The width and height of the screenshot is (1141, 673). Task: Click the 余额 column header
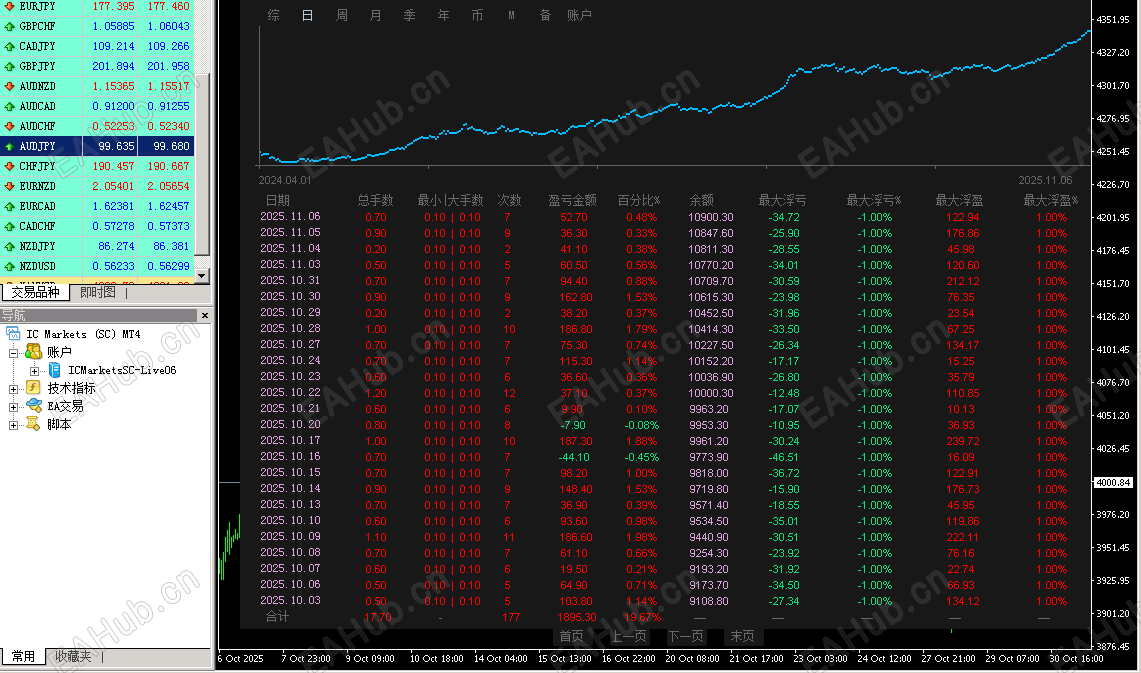click(x=701, y=200)
